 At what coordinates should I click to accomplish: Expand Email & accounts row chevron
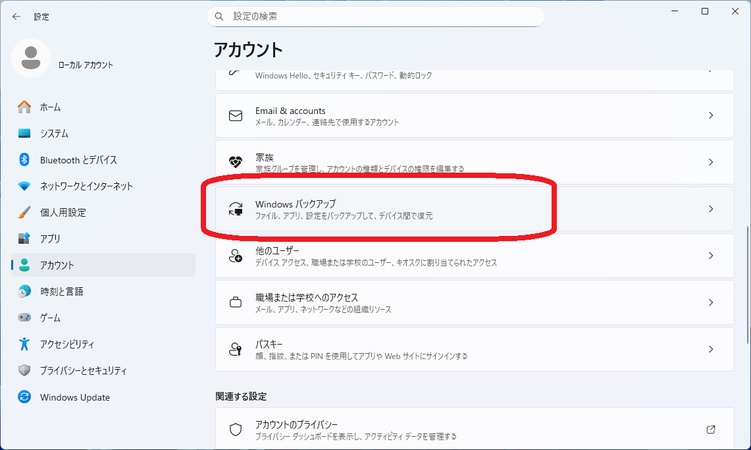711,115
